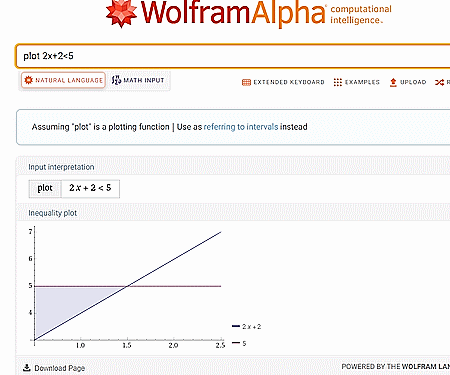The height and width of the screenshot is (375, 450).
Task: Click the Random shuffle icon
Action: 439,82
